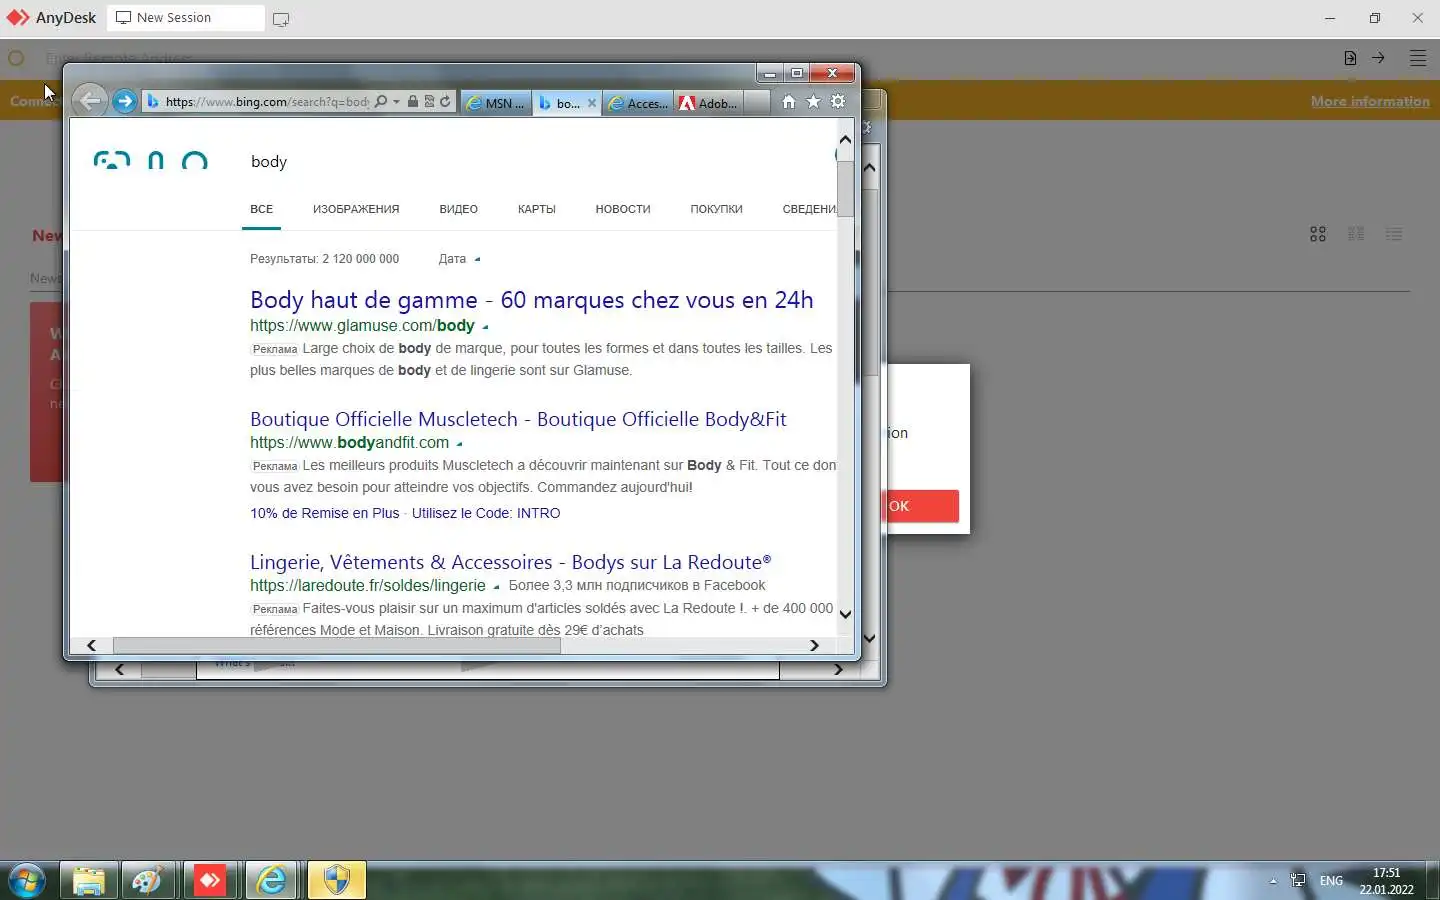Open the Internet Explorer tools gear
This screenshot has height=900, width=1440.
tap(838, 102)
